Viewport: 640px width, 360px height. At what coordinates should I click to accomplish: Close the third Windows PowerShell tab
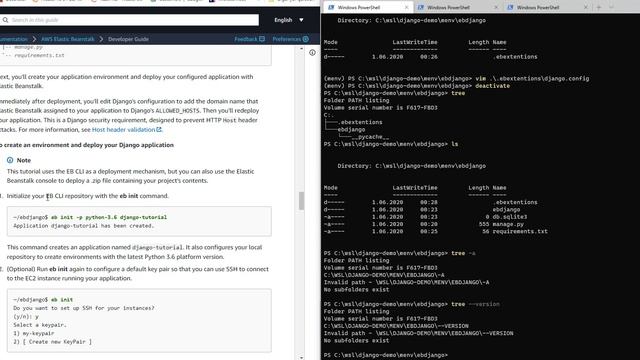[586, 7]
